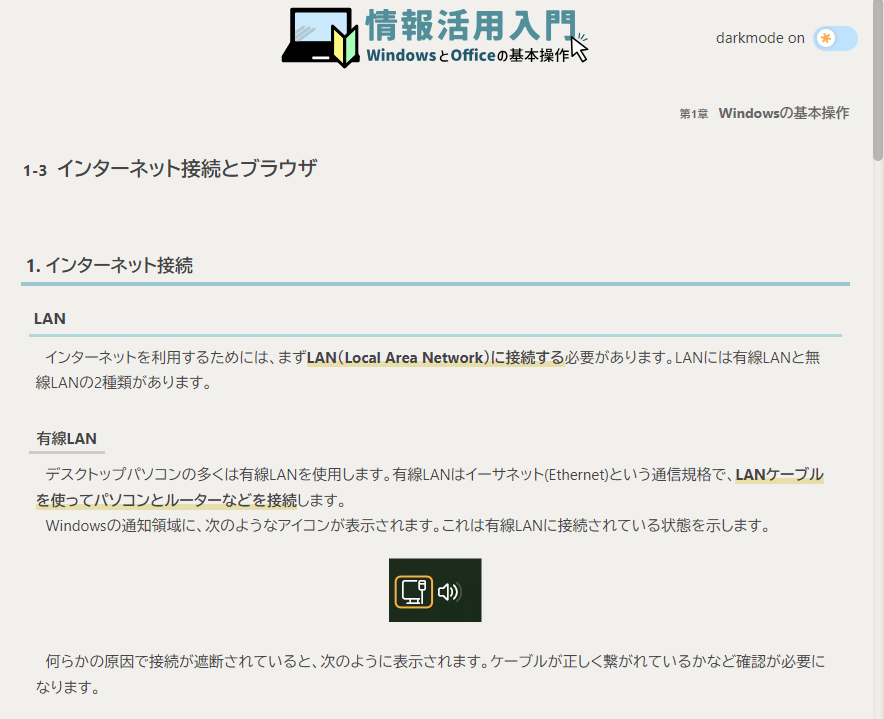Click the 有線LAN heading
Viewport: 884px width, 719px height.
pos(67,438)
